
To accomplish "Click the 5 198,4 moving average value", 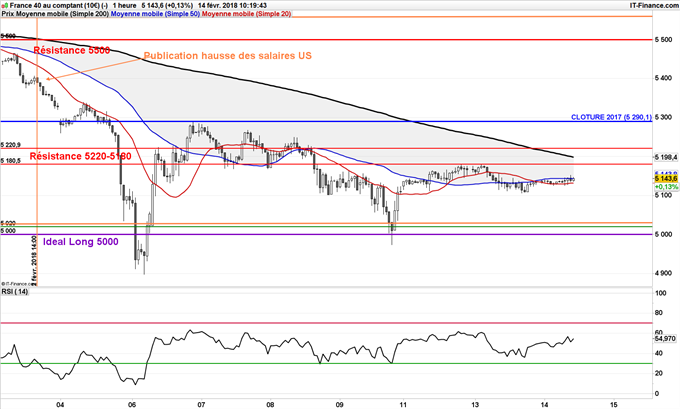I will tap(666, 156).
